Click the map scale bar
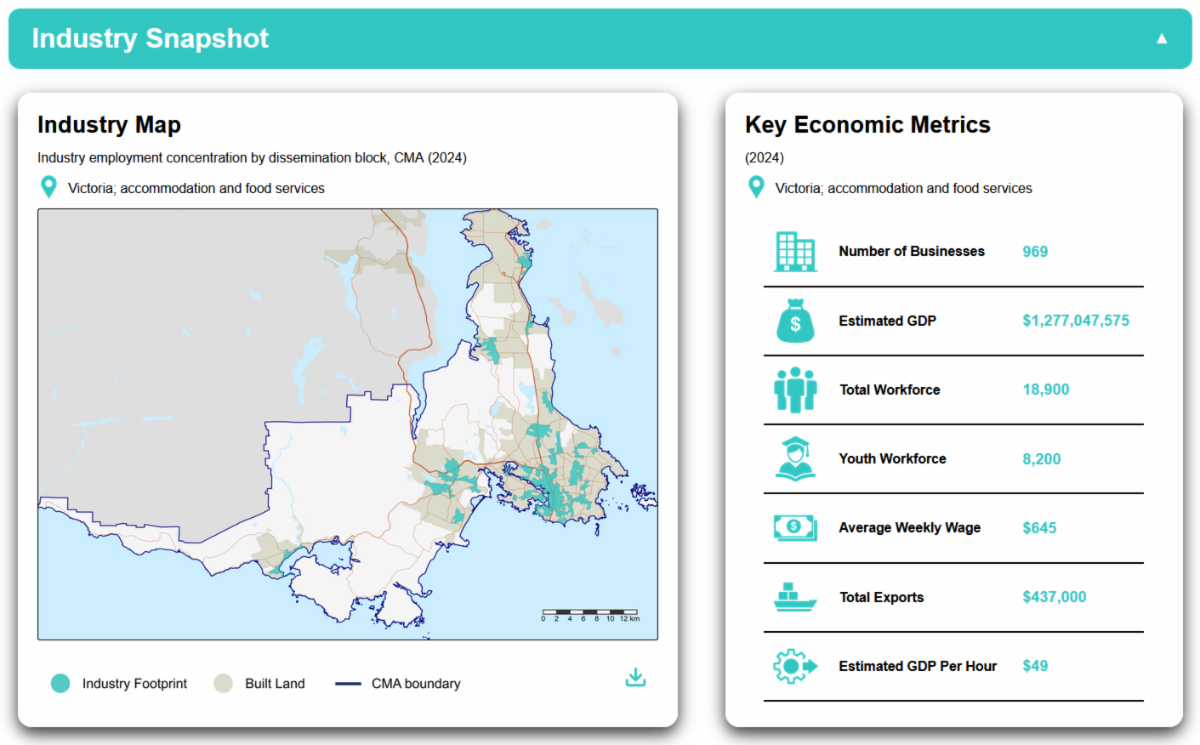This screenshot has height=745, width=1200. (x=590, y=611)
